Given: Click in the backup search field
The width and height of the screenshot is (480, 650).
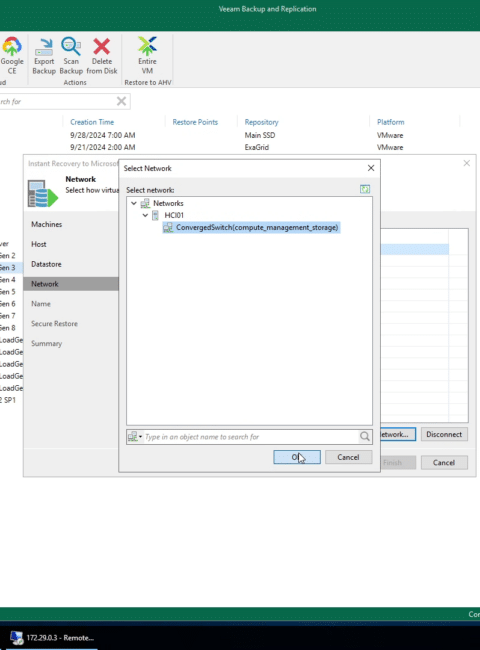Looking at the screenshot, I should pyautogui.click(x=57, y=101).
